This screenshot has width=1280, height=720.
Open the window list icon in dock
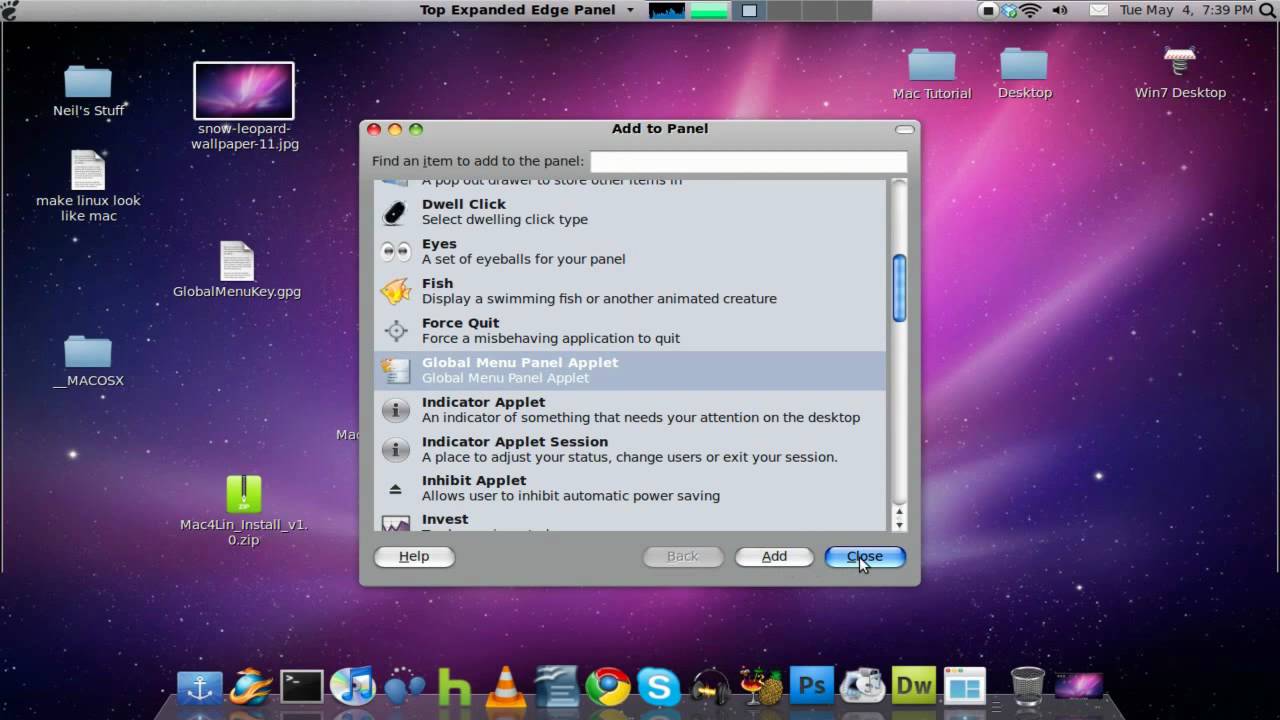point(965,686)
